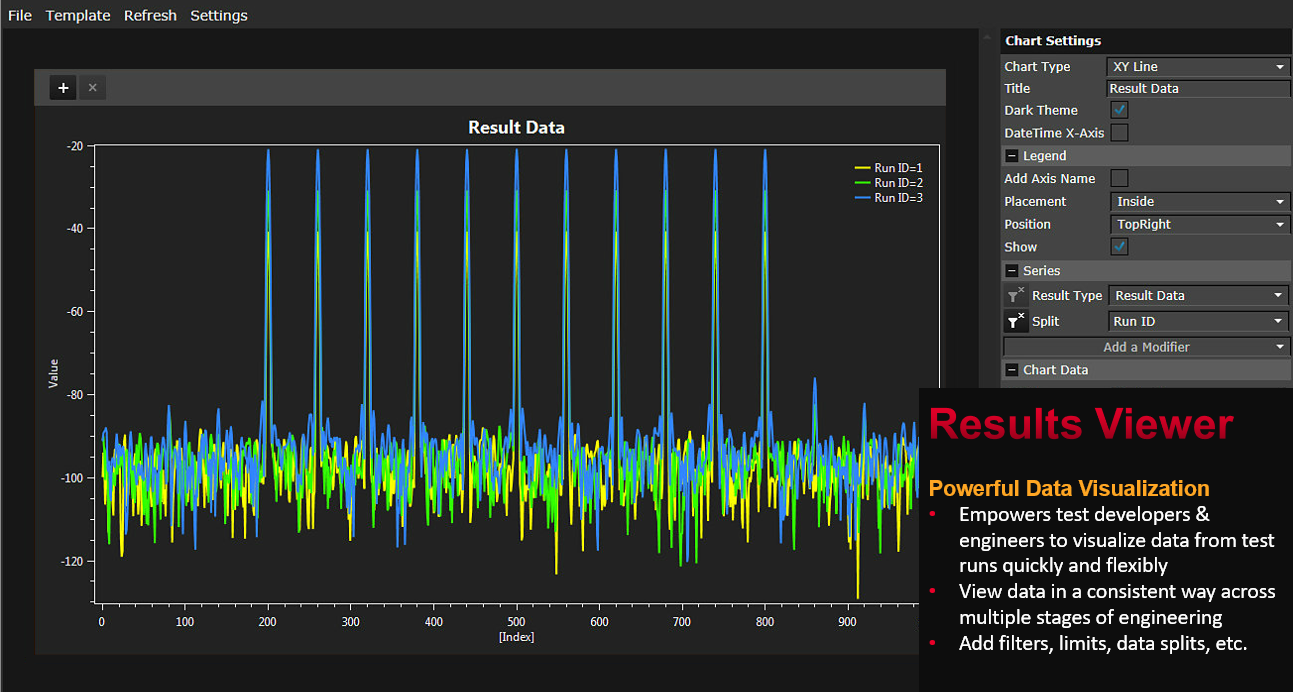Collapse the Legend section

[1012, 156]
